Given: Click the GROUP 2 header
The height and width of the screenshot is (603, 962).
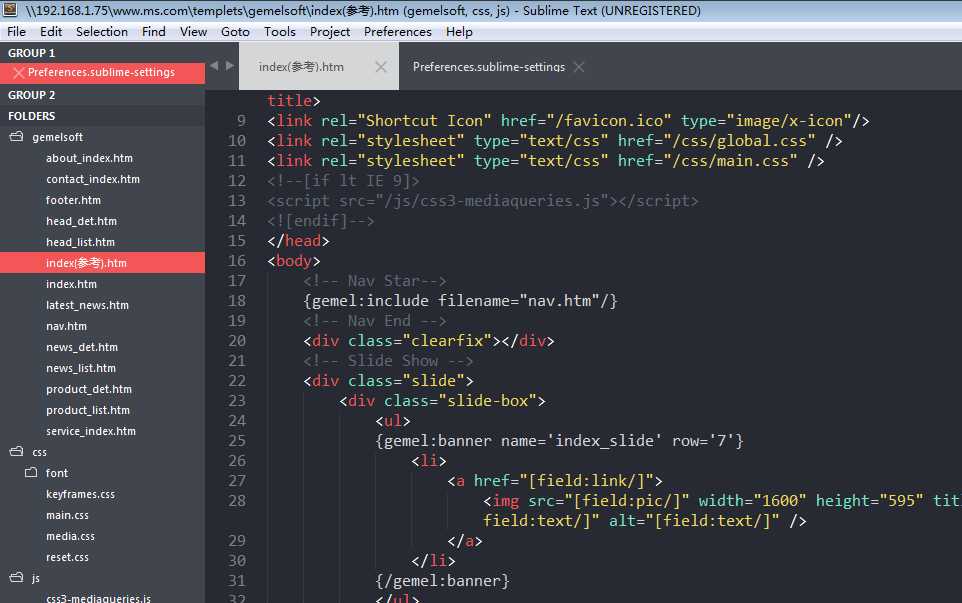Looking at the screenshot, I should click(31, 95).
